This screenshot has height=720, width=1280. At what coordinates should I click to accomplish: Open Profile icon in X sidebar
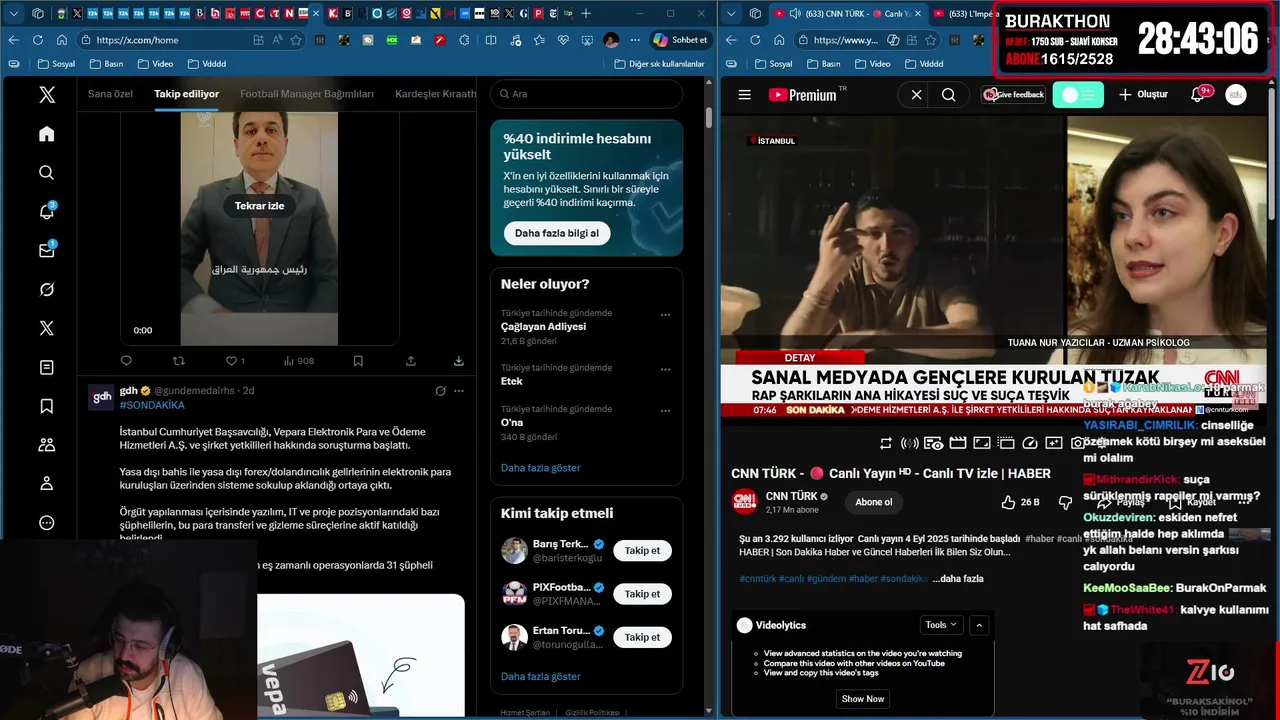pos(47,484)
